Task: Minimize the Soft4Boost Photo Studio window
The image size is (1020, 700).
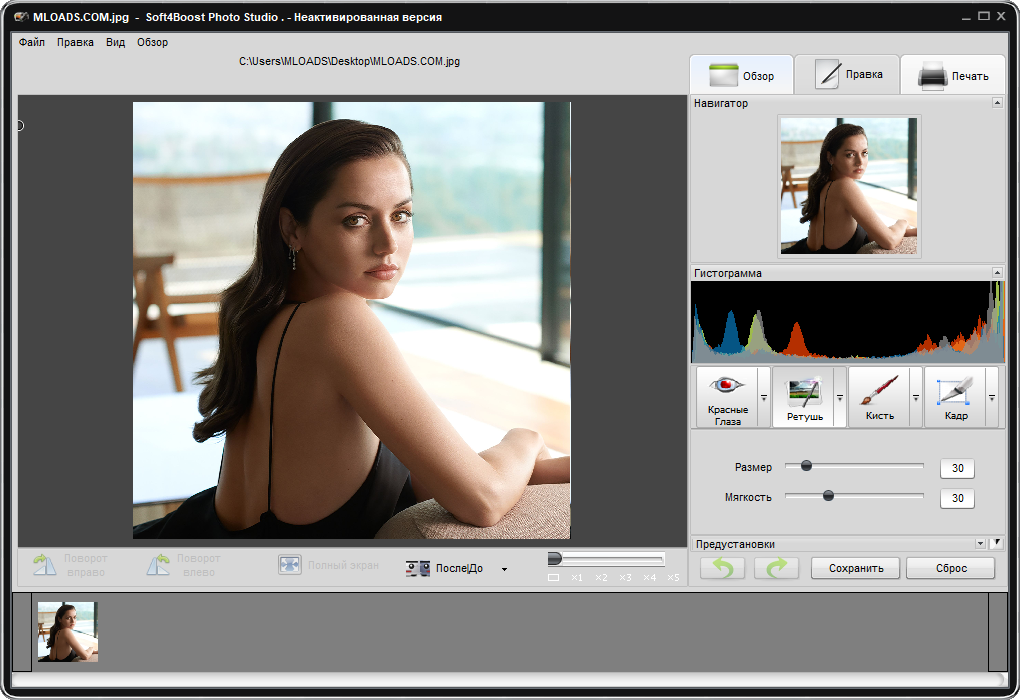Action: (967, 16)
